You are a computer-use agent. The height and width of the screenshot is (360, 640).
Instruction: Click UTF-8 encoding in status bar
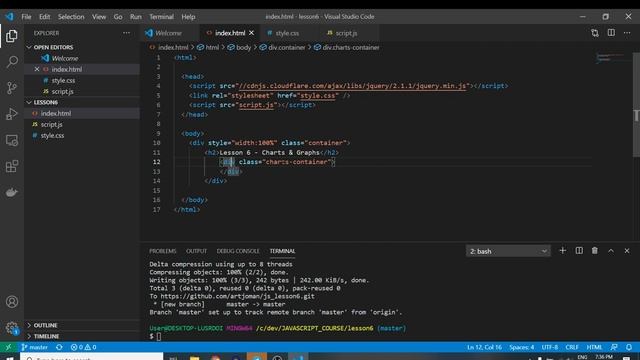tap(549, 347)
